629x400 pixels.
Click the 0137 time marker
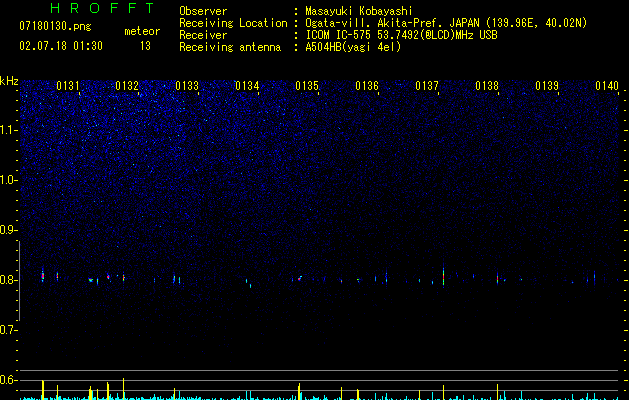(427, 86)
